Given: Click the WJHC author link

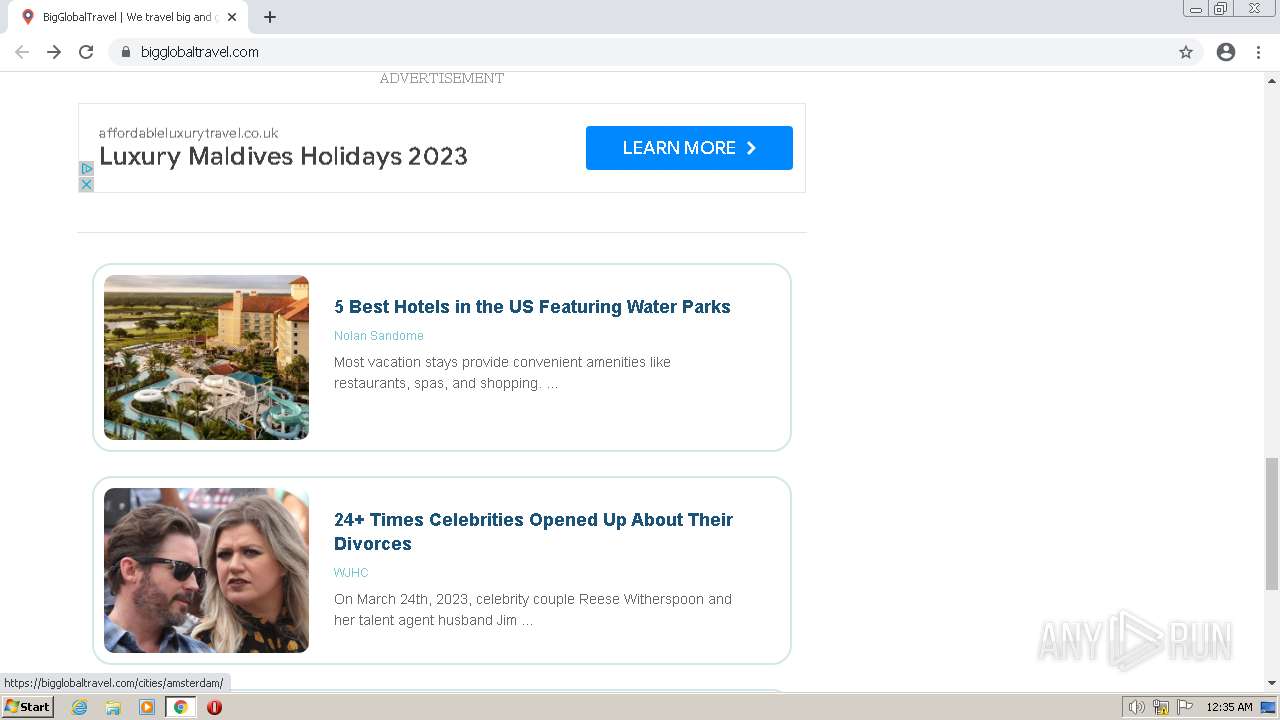Looking at the screenshot, I should pyautogui.click(x=351, y=573).
